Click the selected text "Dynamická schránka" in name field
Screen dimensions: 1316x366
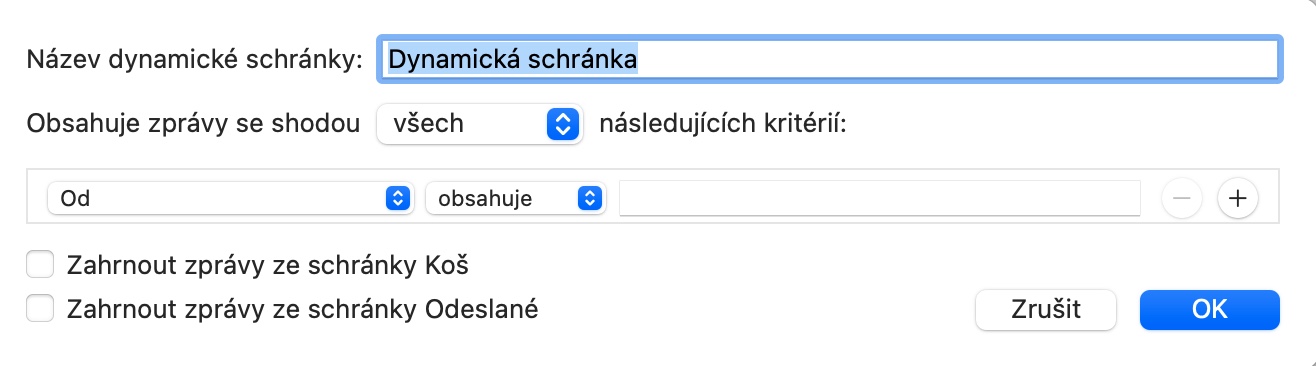513,59
